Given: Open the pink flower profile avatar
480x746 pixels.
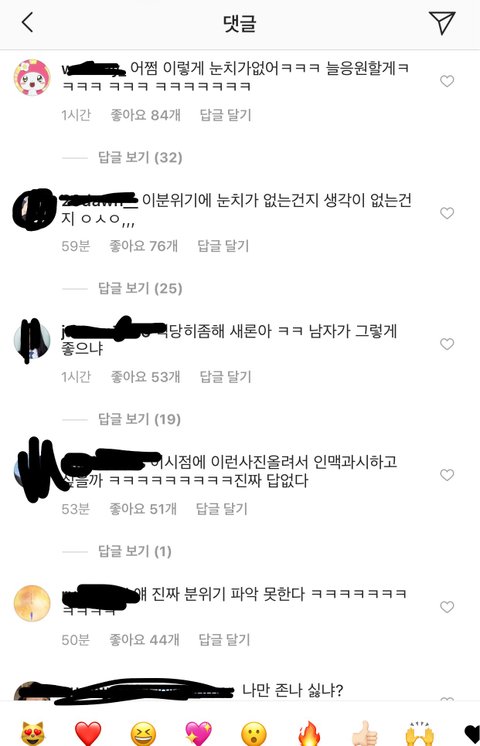Looking at the screenshot, I should point(32,77).
